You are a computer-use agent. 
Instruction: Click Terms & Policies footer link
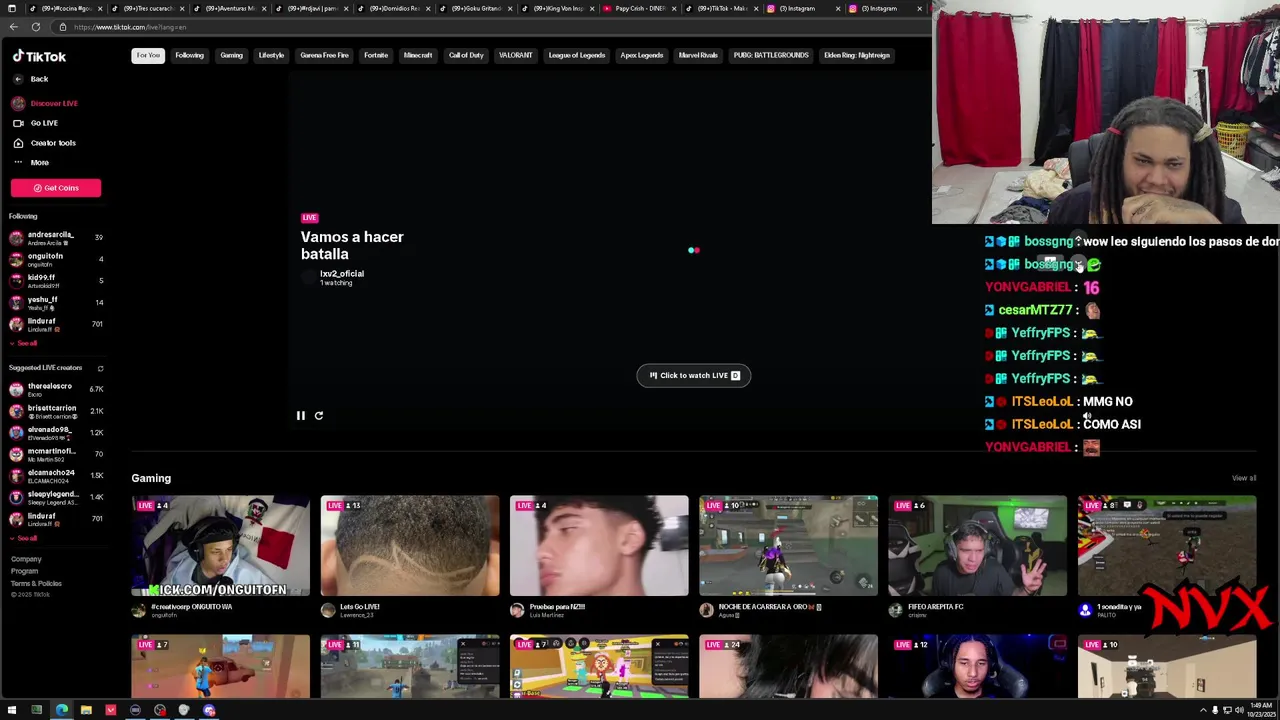[x=36, y=583]
